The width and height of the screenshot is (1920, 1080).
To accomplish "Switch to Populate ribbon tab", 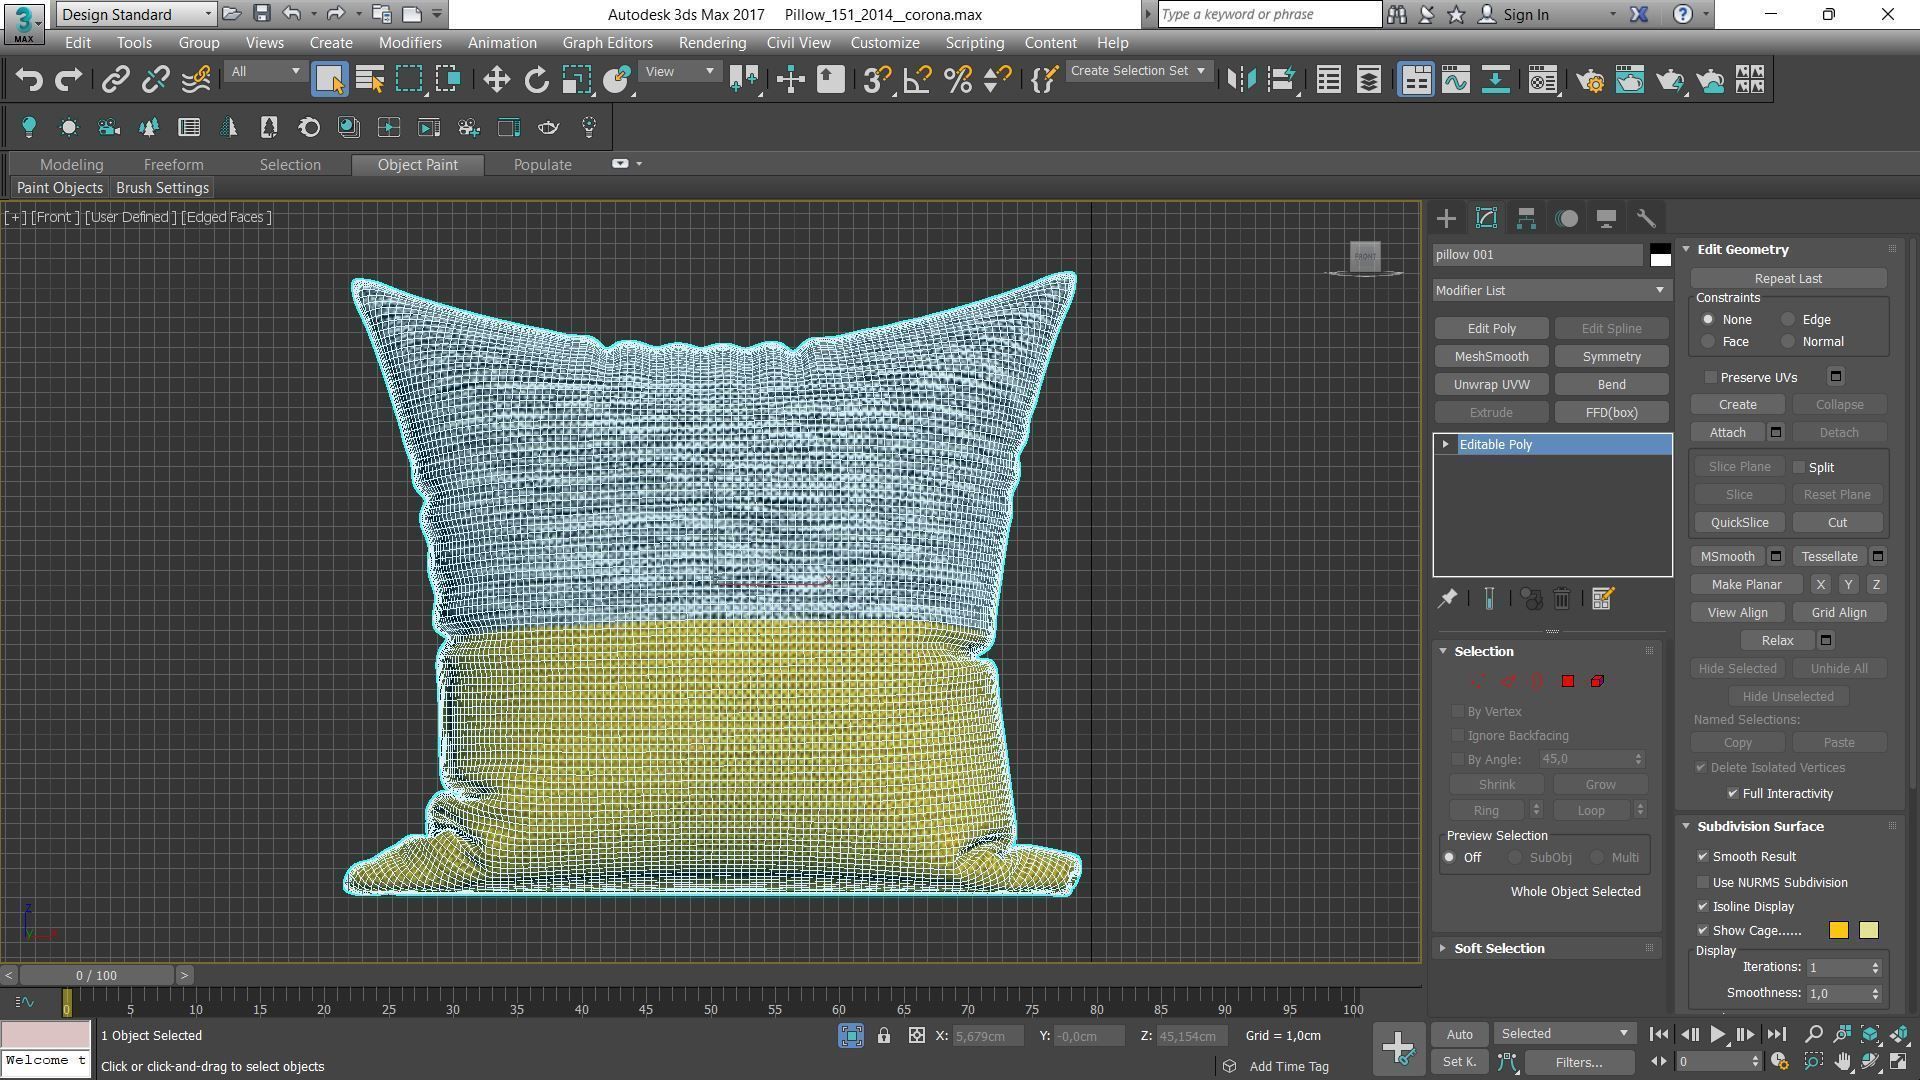I will (x=542, y=165).
